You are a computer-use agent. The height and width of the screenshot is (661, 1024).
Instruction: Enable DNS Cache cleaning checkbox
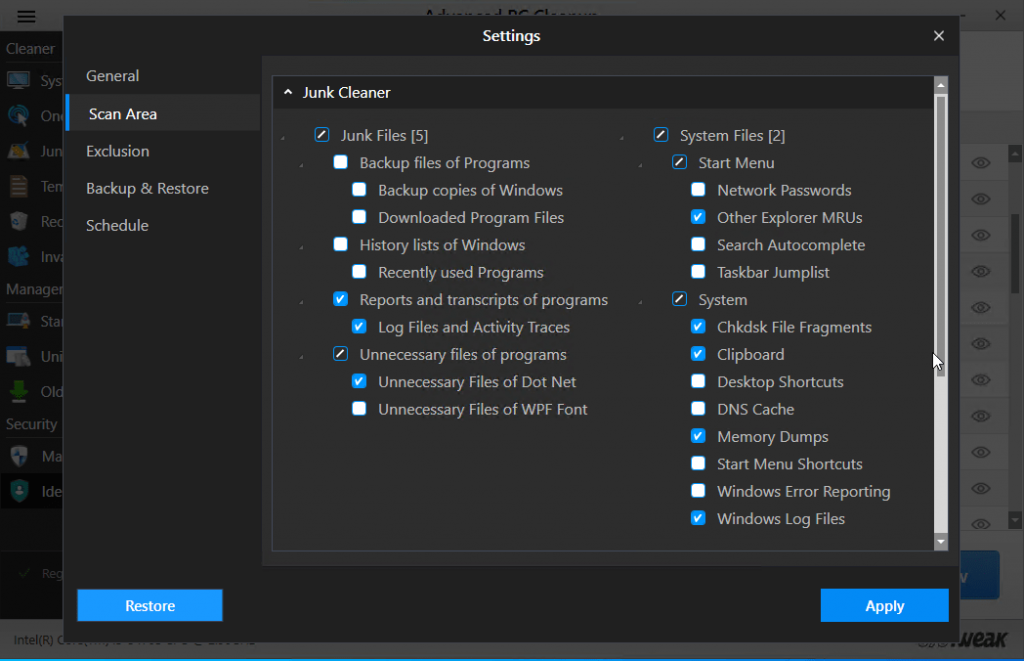(x=698, y=408)
